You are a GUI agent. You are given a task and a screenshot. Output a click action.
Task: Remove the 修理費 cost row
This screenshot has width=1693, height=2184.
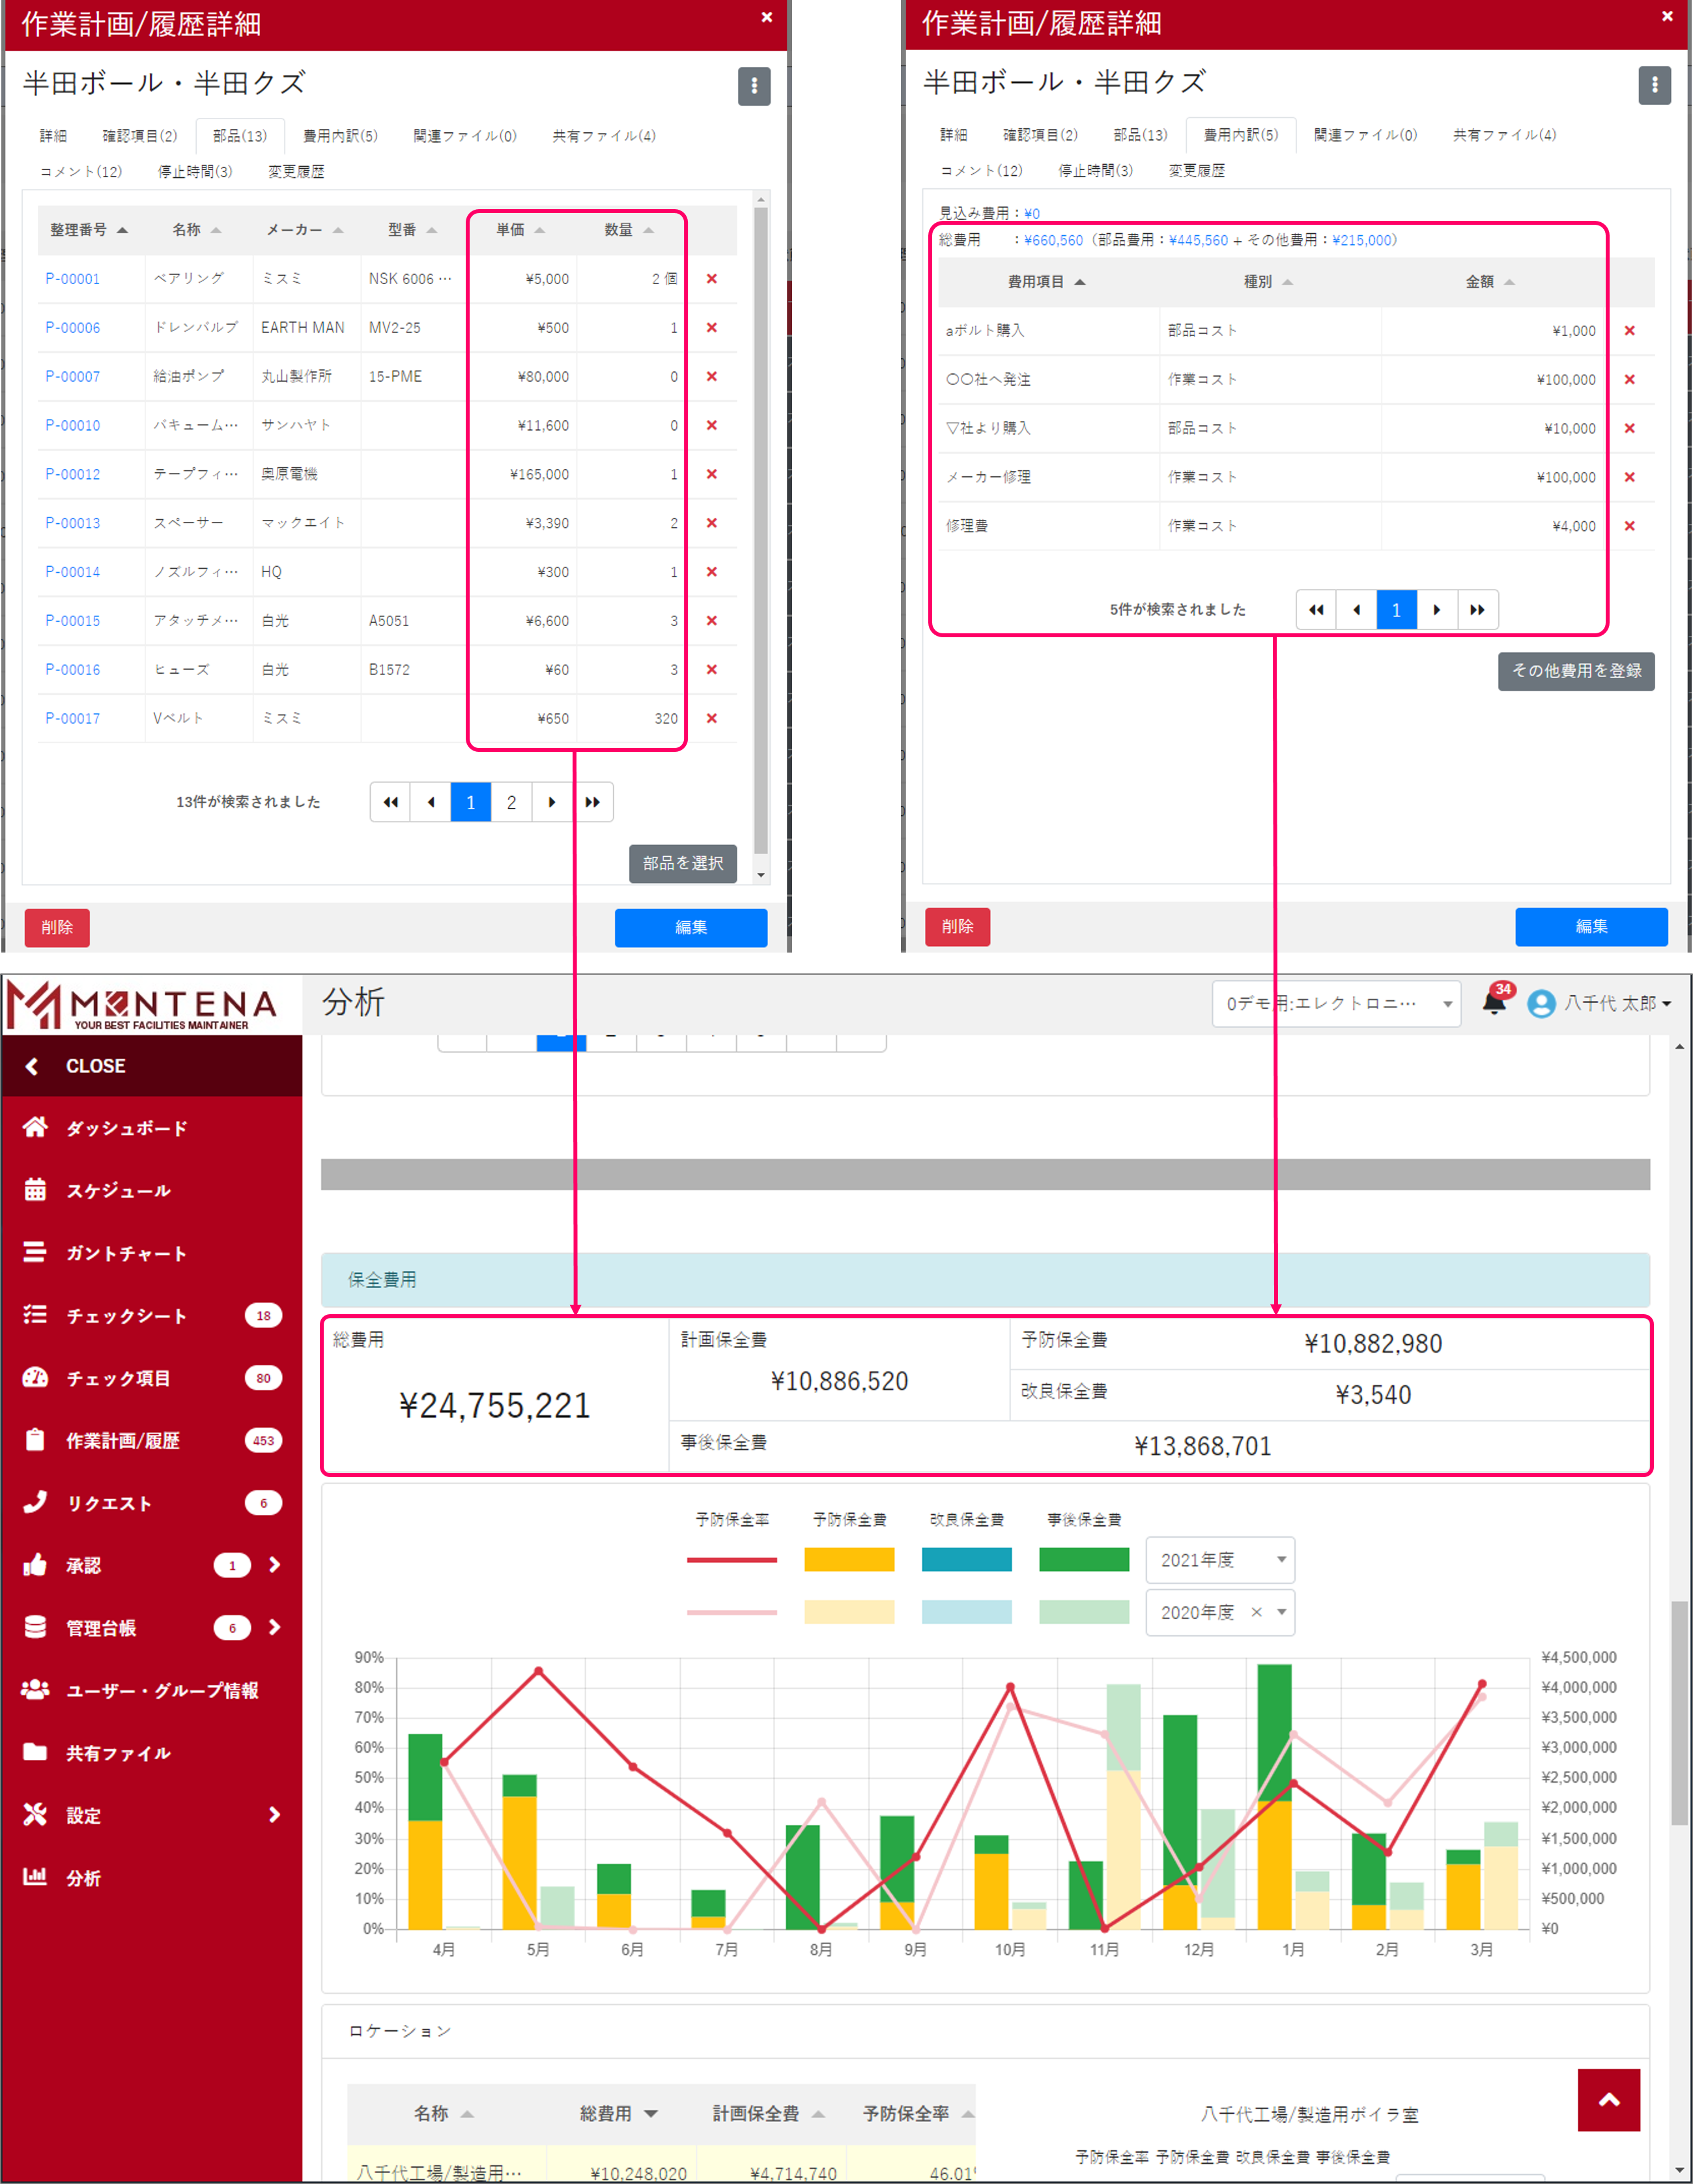pyautogui.click(x=1629, y=526)
